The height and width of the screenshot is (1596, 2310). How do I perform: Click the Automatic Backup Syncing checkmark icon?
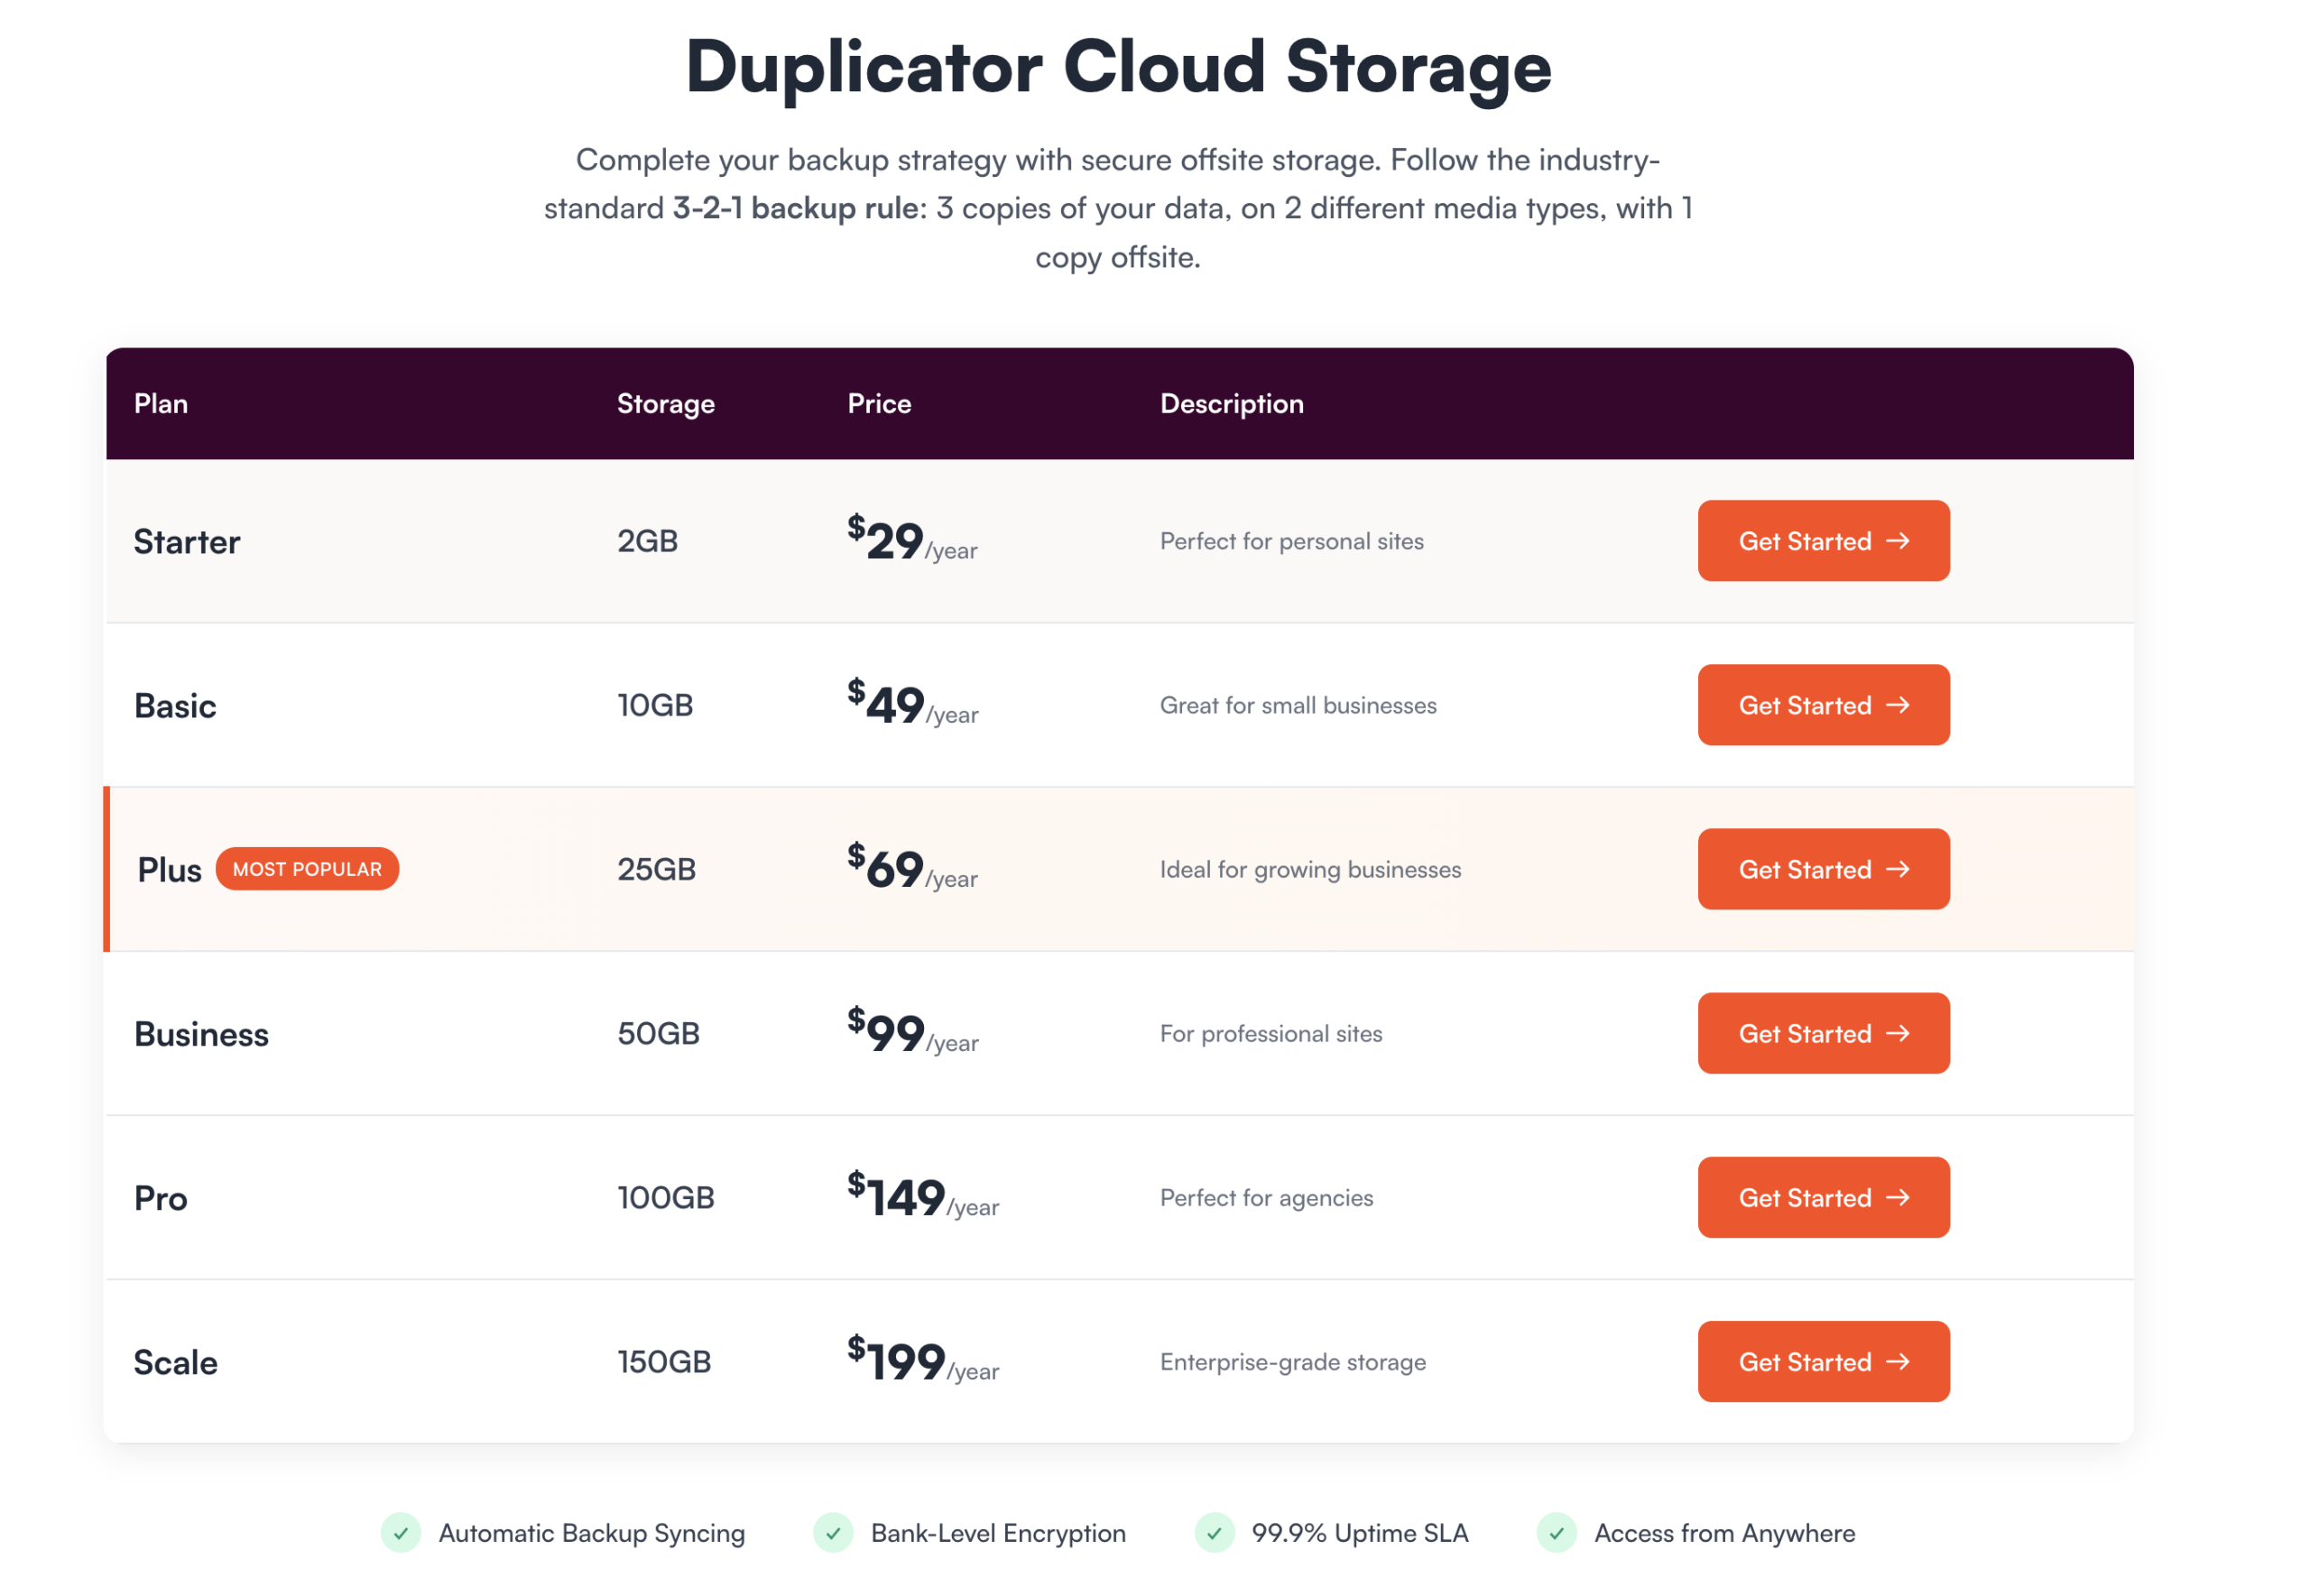[x=401, y=1532]
